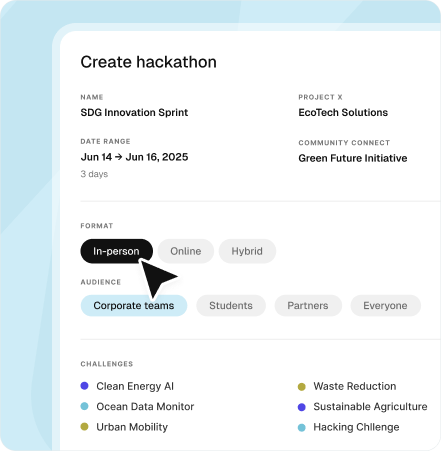Image resolution: width=441 pixels, height=451 pixels.
Task: Click the PROJECT X label
Action: pyautogui.click(x=320, y=97)
